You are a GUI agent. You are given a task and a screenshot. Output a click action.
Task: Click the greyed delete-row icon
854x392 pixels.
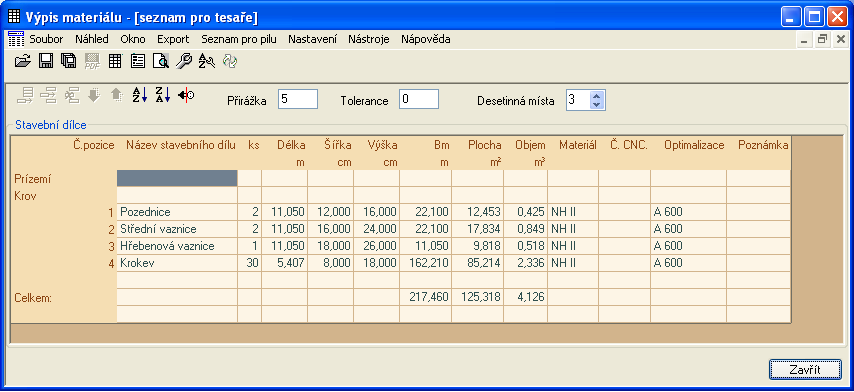71,95
